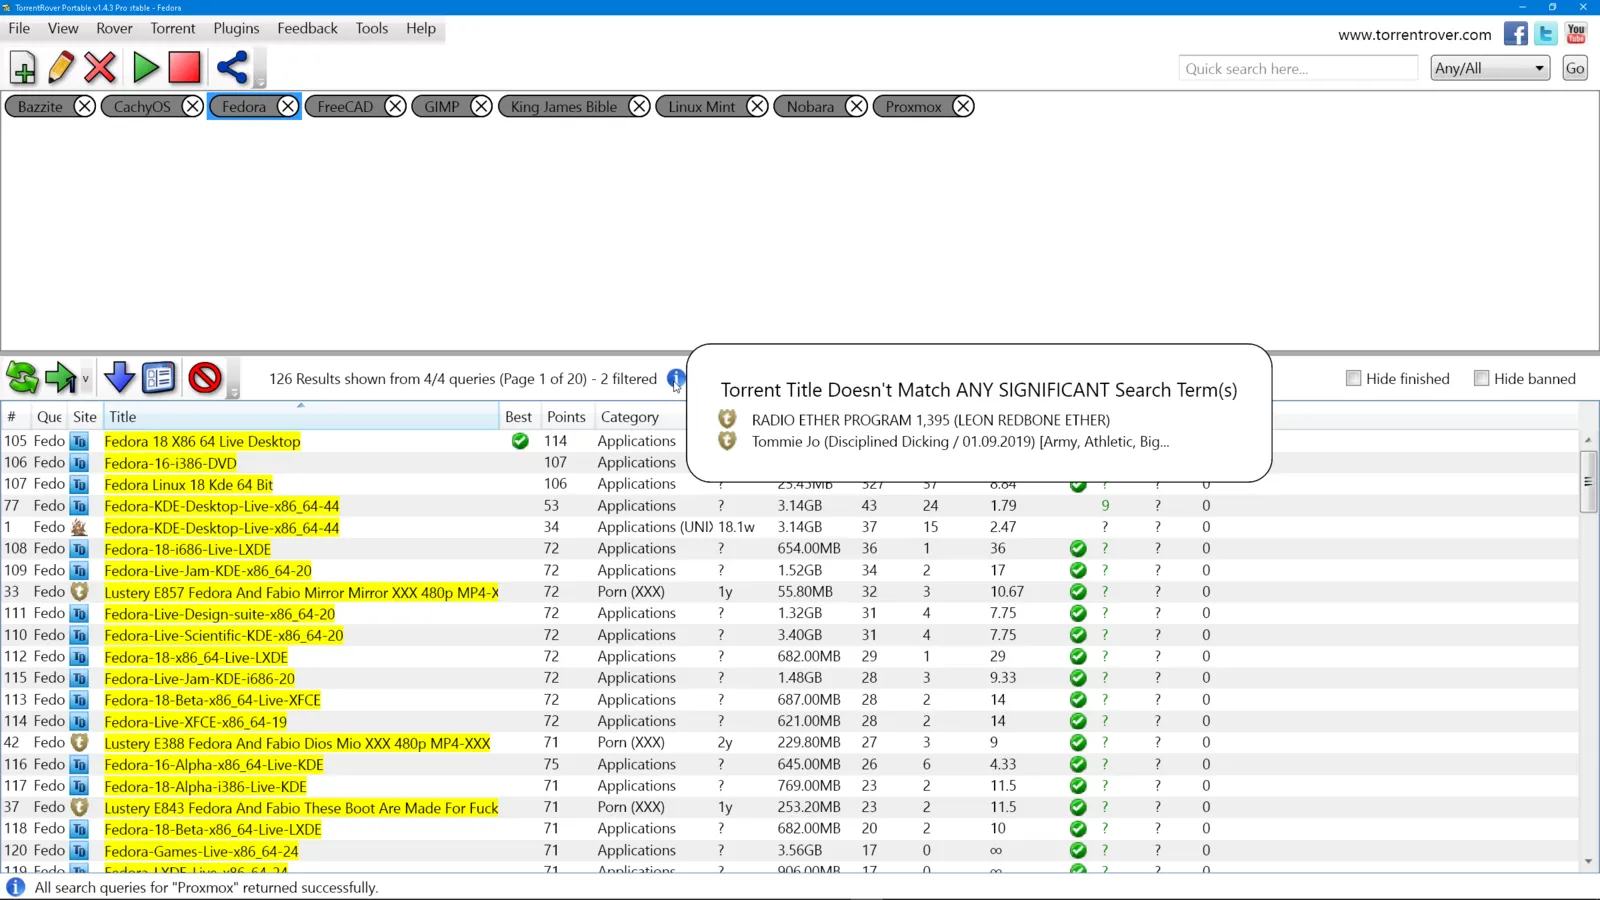
Task: Open the File menu
Action: (19, 28)
